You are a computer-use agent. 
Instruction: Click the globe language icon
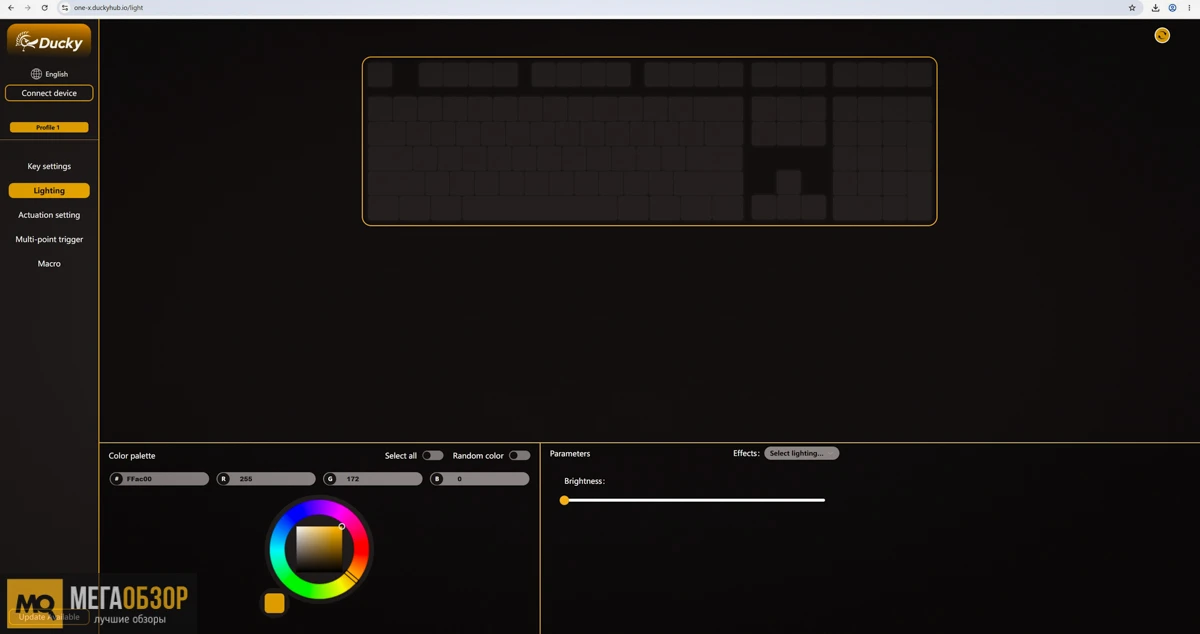pos(36,74)
